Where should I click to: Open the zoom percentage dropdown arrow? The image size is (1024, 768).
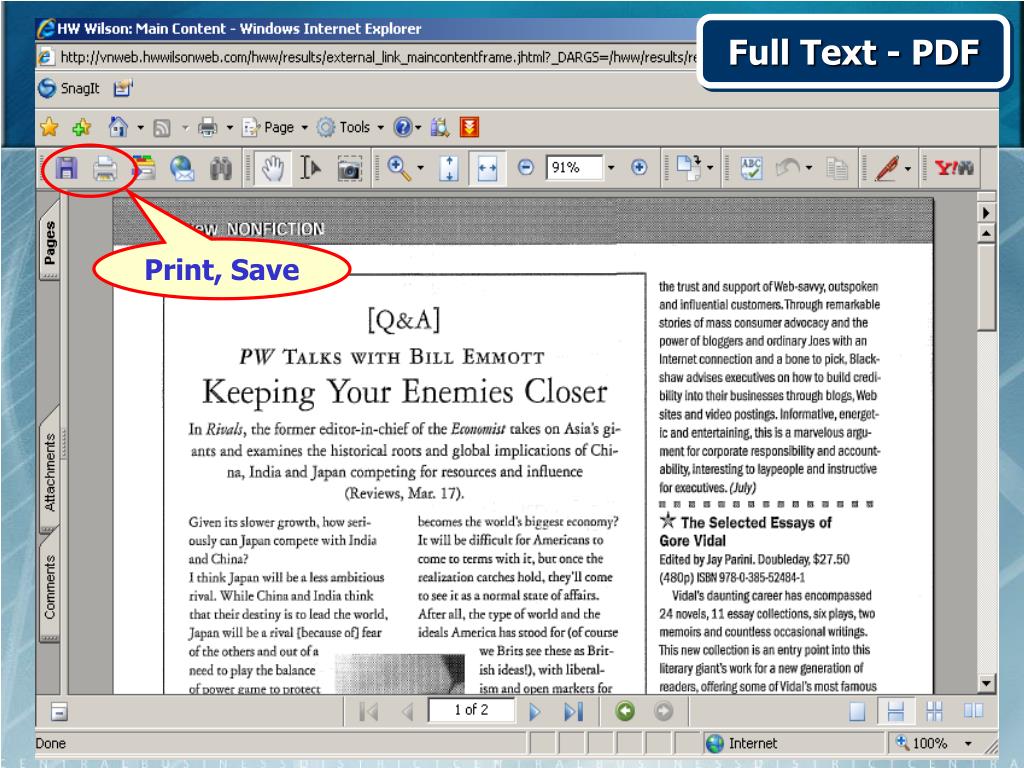click(x=611, y=168)
